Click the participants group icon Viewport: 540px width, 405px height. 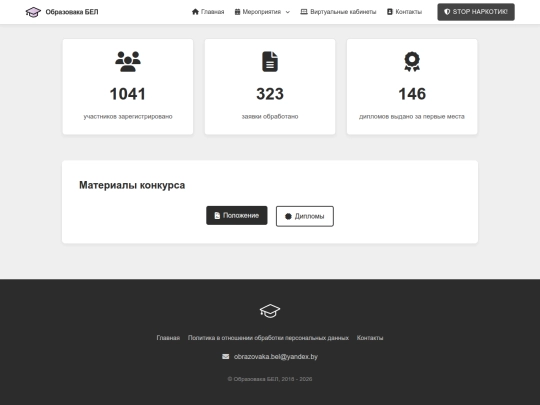tap(128, 61)
